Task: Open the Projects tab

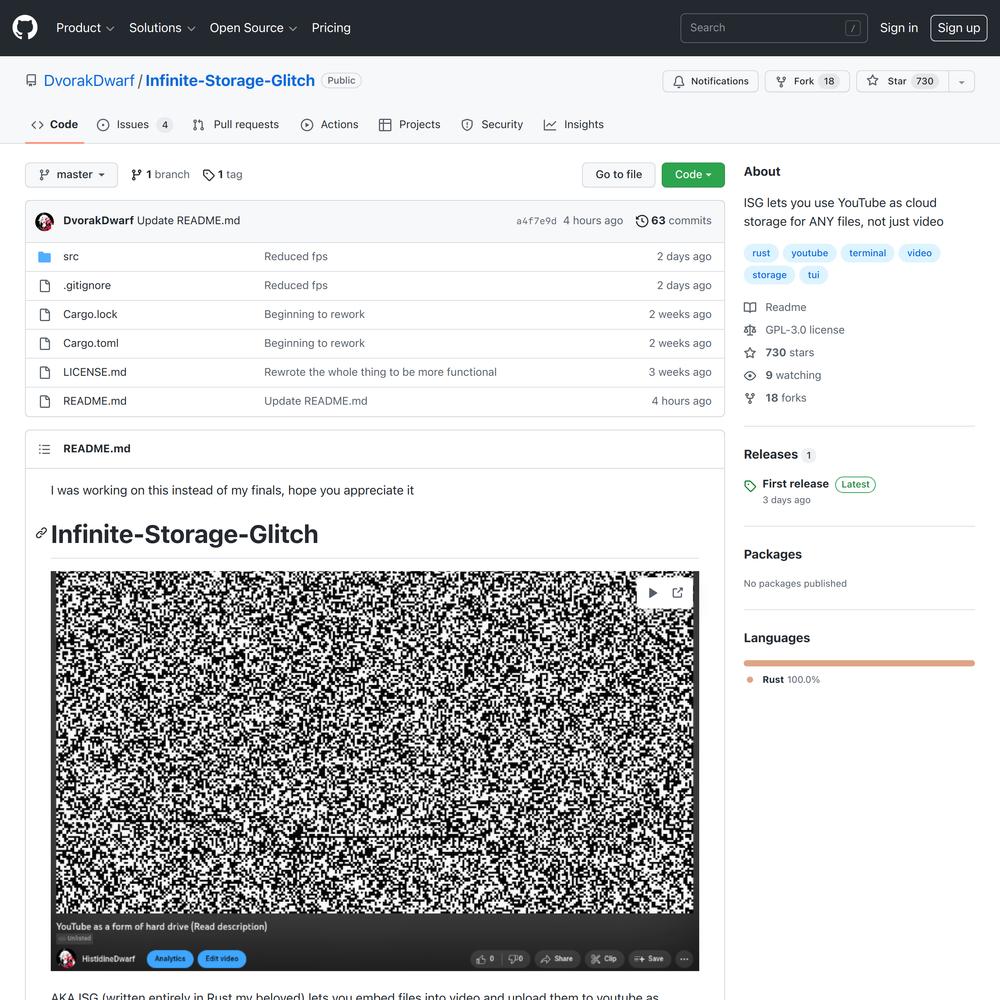Action: (409, 124)
